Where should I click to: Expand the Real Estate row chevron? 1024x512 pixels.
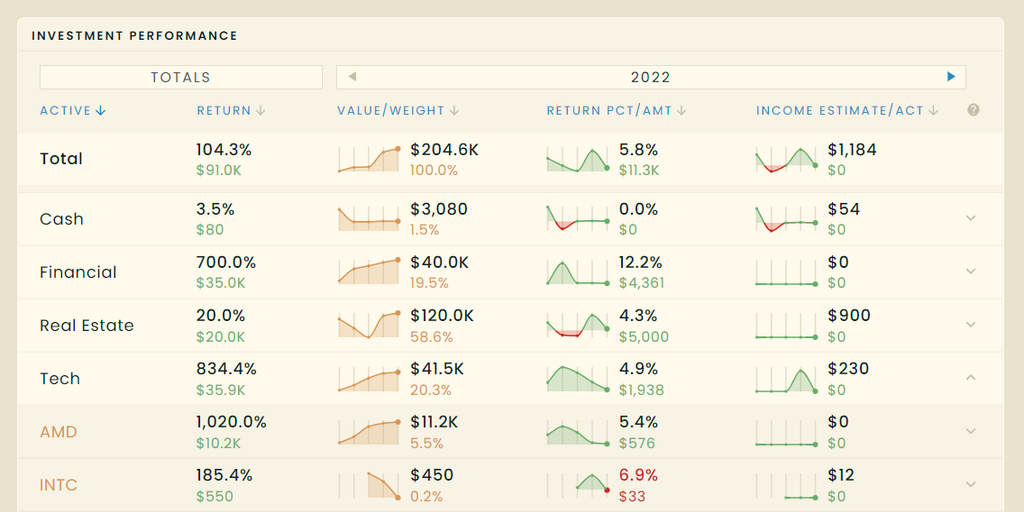(x=970, y=324)
